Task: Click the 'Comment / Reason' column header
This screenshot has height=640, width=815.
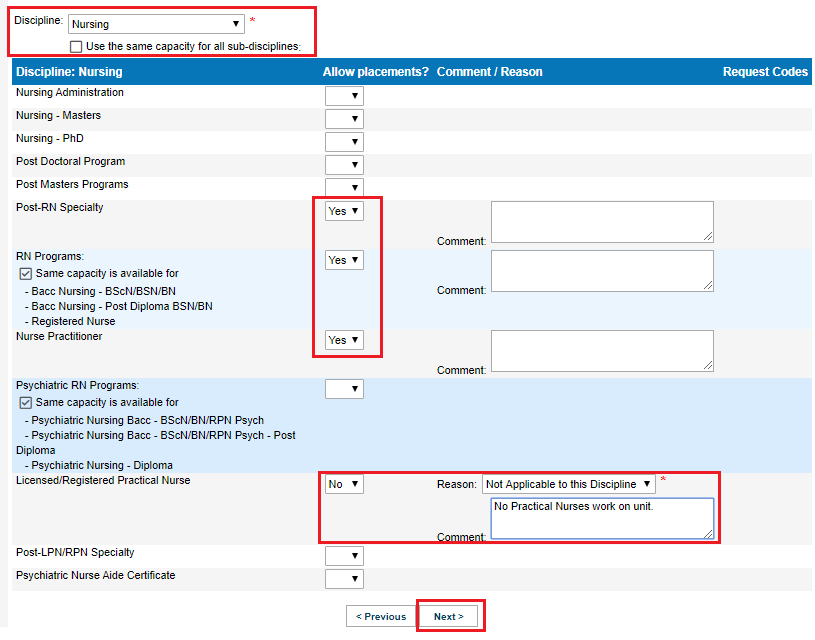Action: 490,72
